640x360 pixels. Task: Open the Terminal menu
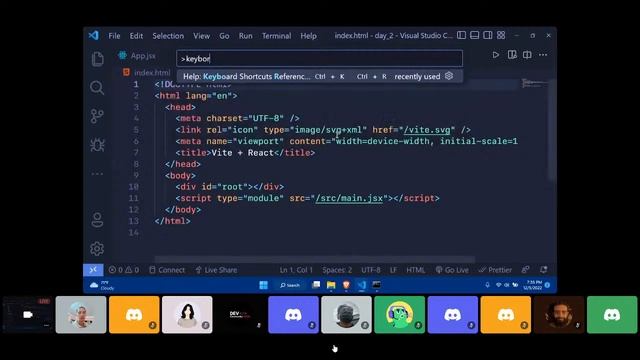(276, 36)
